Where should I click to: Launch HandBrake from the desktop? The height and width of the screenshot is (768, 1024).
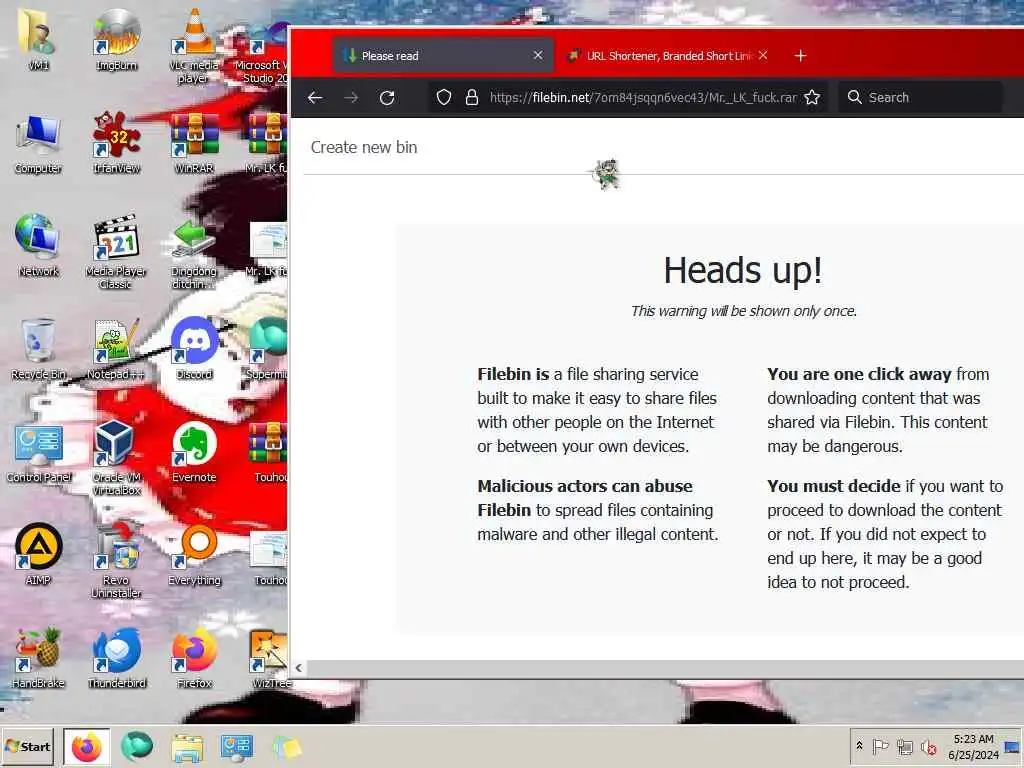coord(38,657)
